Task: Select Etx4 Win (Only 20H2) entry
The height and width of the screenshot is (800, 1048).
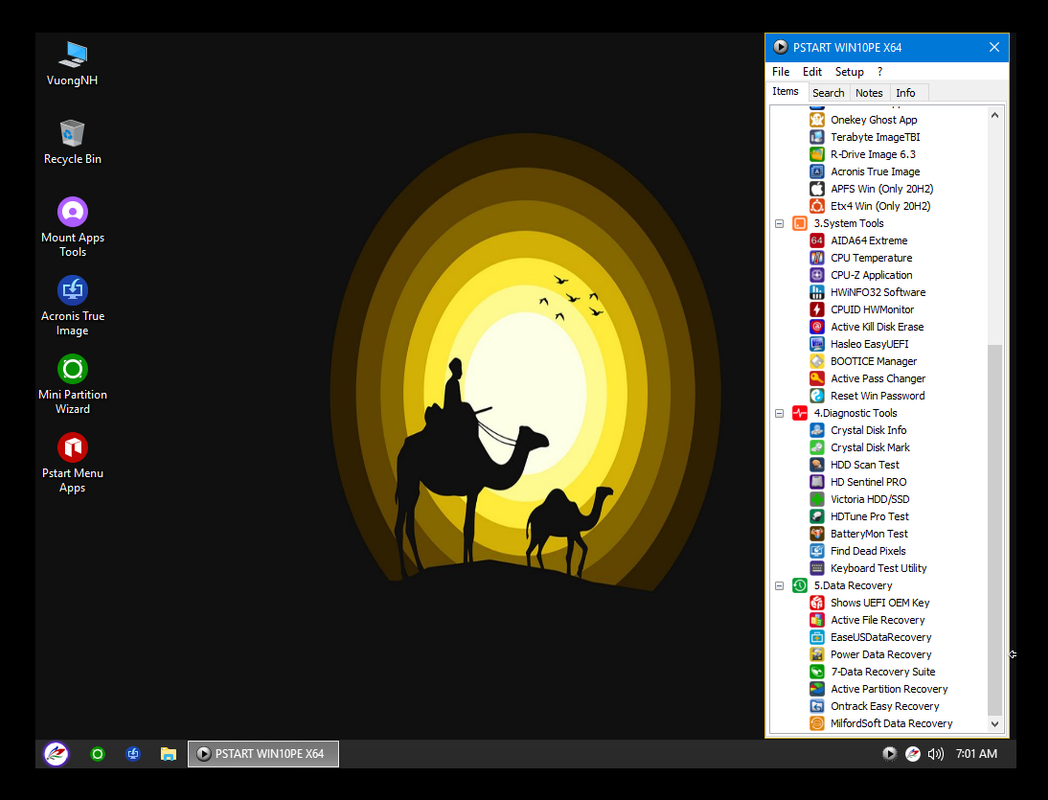Action: [880, 206]
